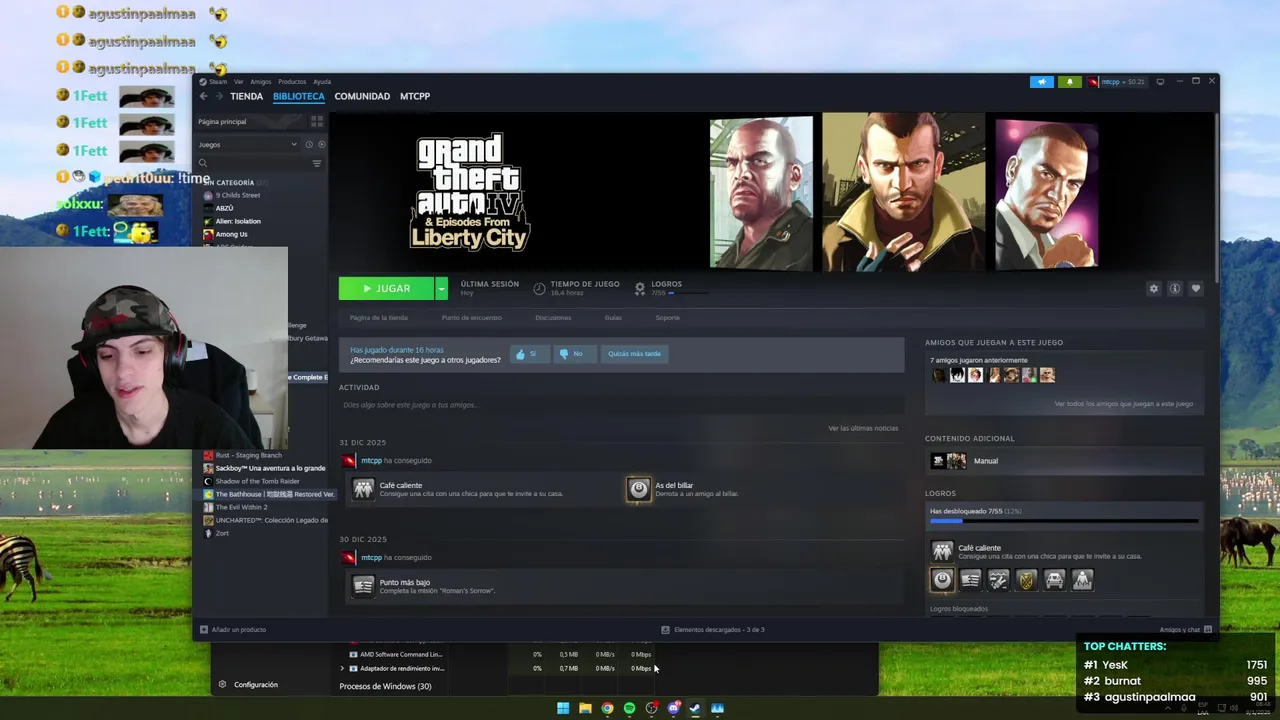Go back using the Steam back arrow
Image resolution: width=1280 pixels, height=720 pixels.
[x=203, y=96]
